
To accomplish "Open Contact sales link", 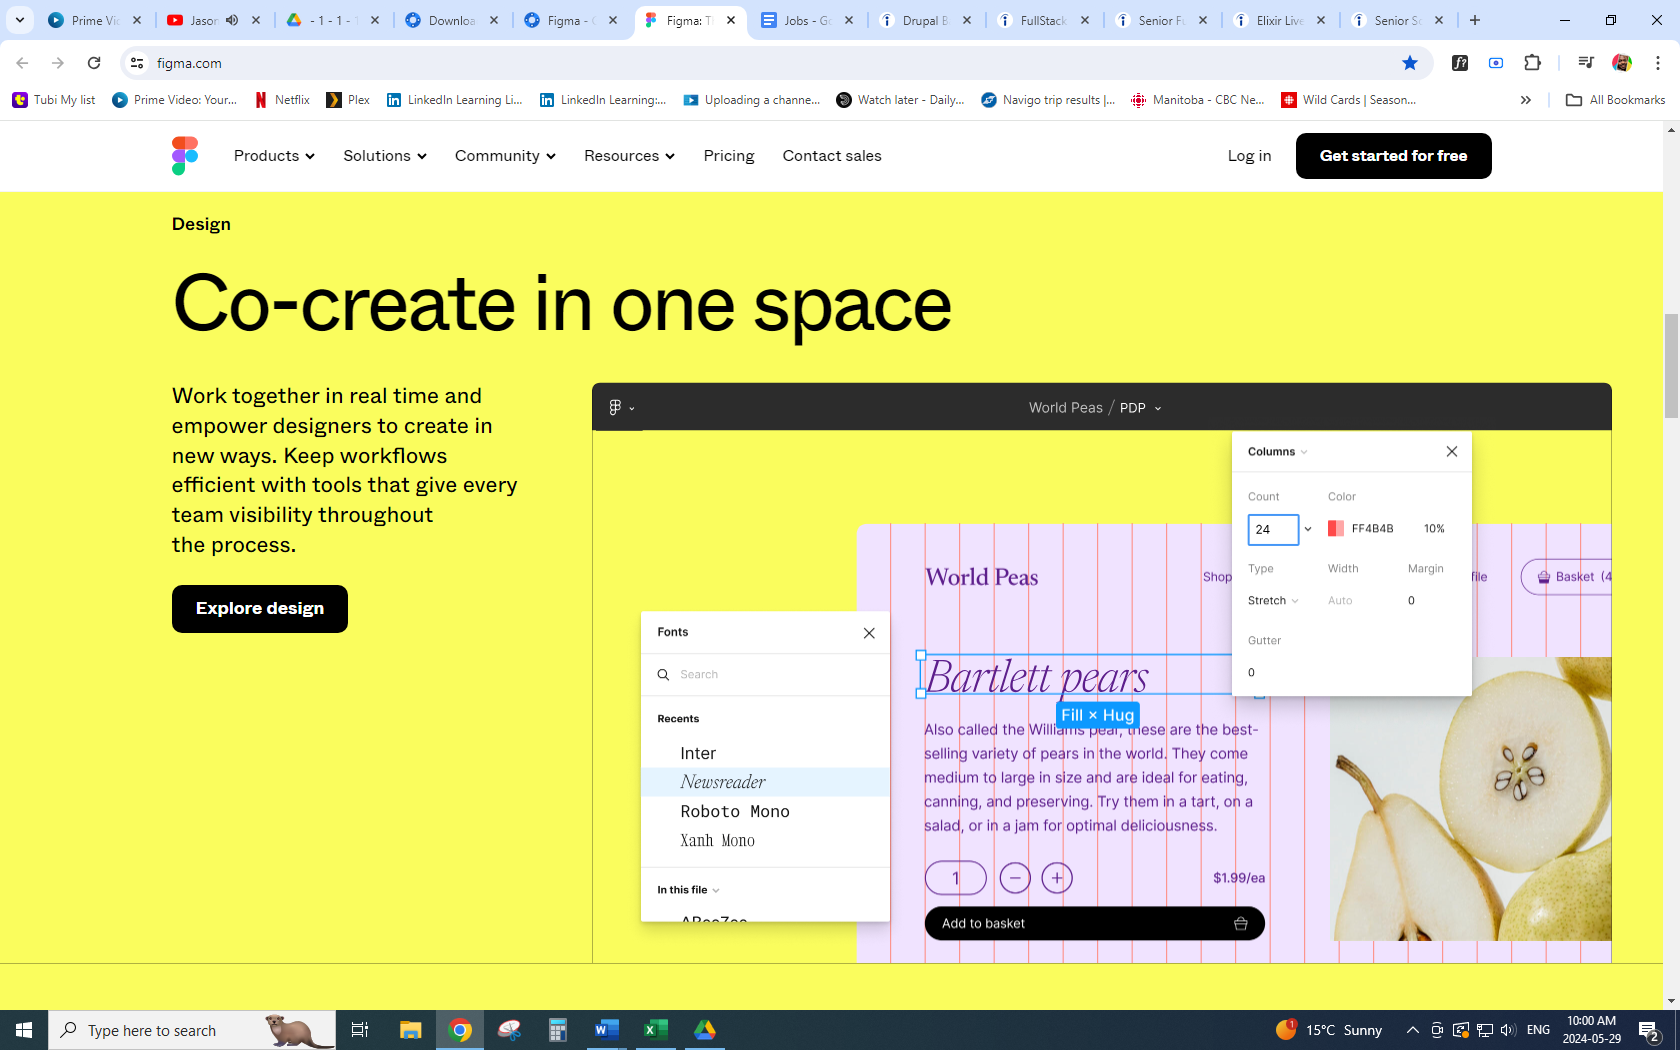I will coord(832,156).
